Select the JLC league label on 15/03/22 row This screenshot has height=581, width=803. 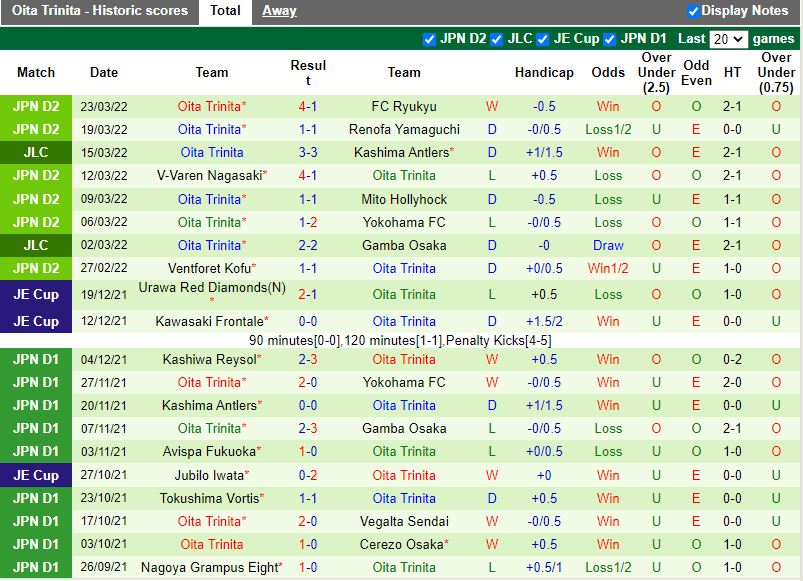[36, 153]
